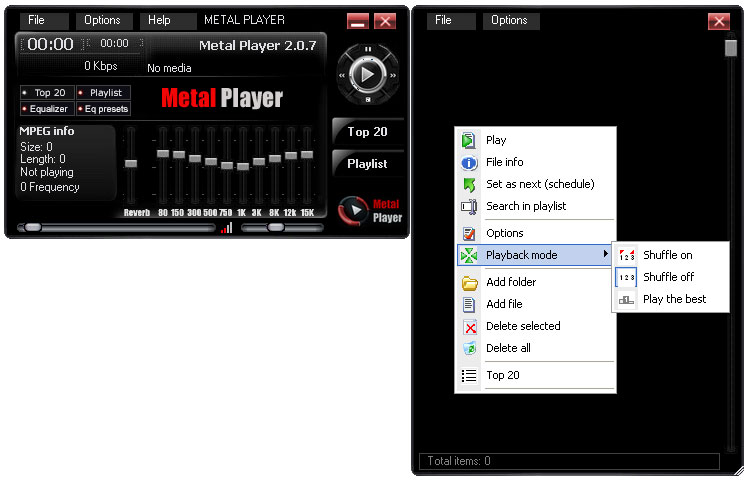The width and height of the screenshot is (748, 480).
Task: Click the song seek bar handle
Action: coord(32,228)
